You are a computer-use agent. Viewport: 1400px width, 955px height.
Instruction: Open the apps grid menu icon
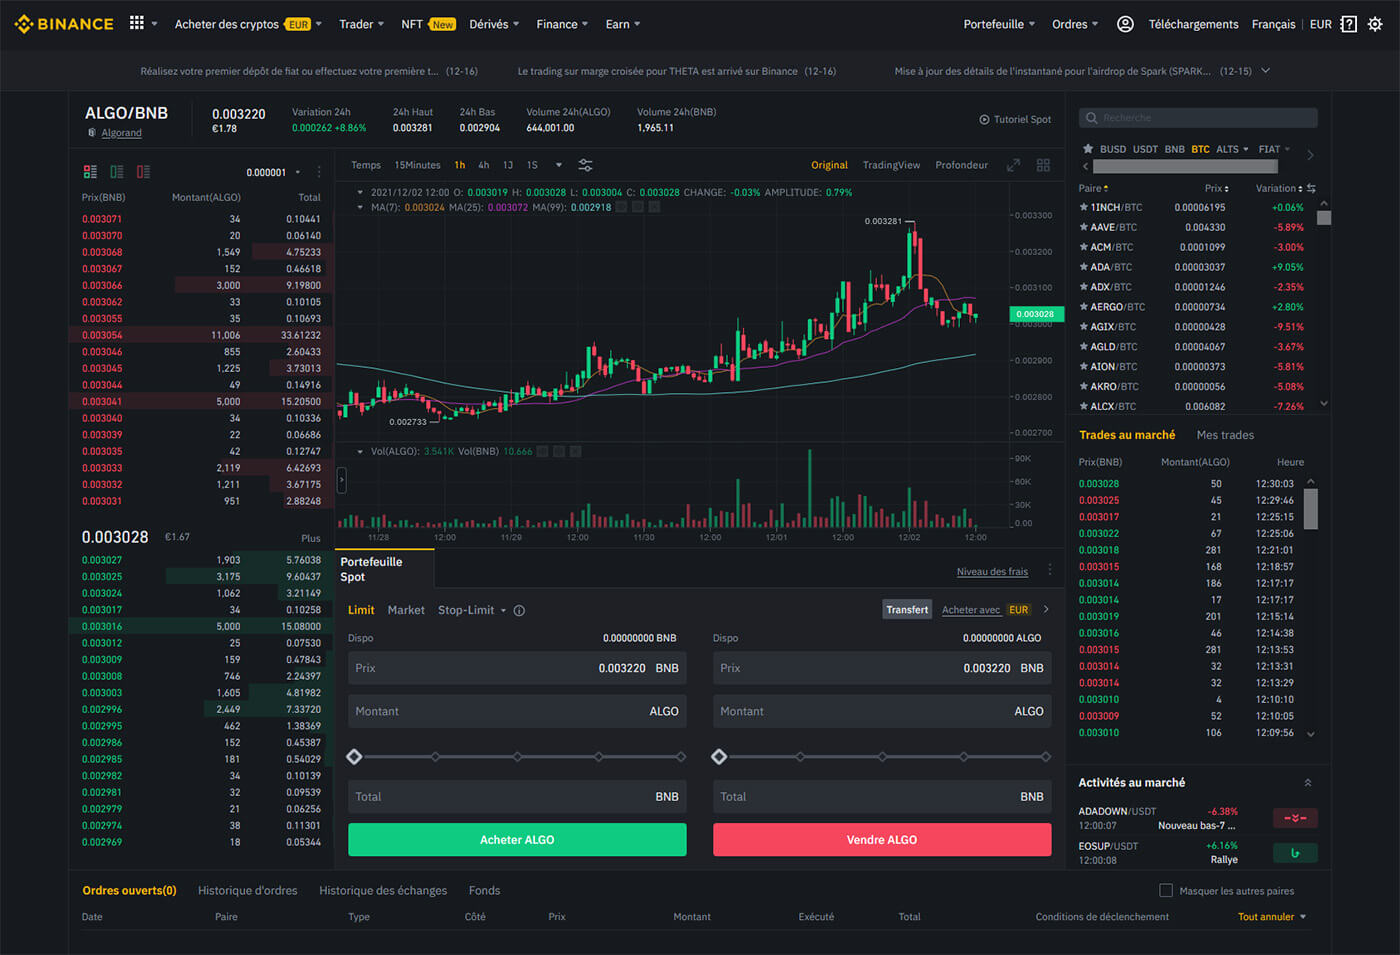pyautogui.click(x=137, y=23)
